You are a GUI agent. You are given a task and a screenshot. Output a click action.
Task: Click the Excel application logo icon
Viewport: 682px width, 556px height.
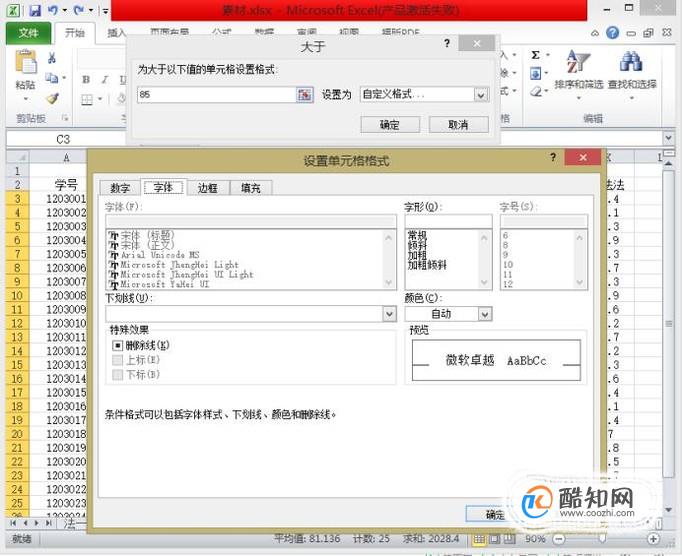(x=13, y=10)
